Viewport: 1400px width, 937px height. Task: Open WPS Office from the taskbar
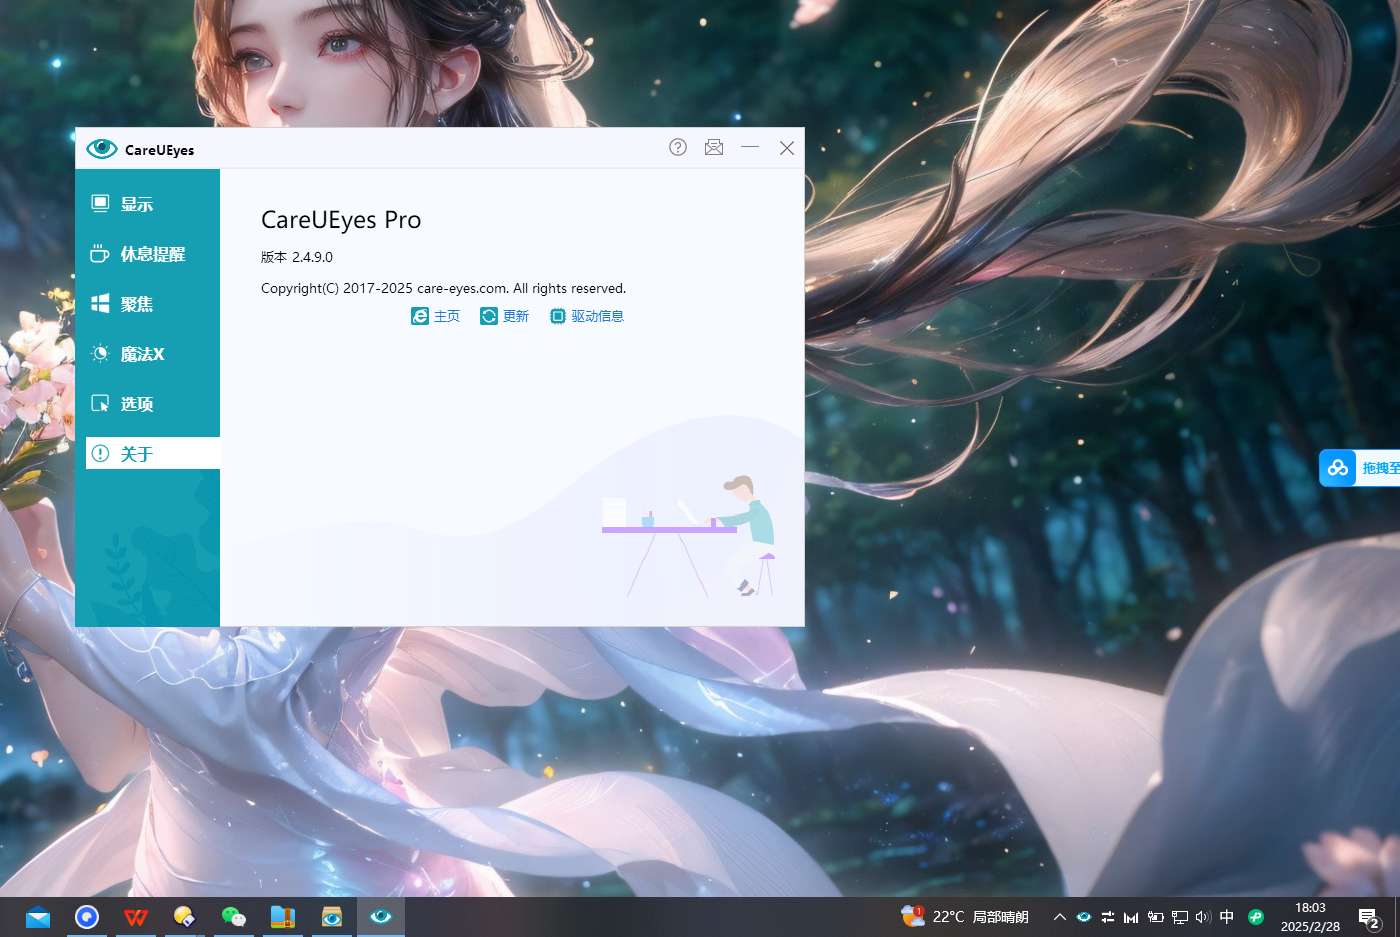[136, 917]
